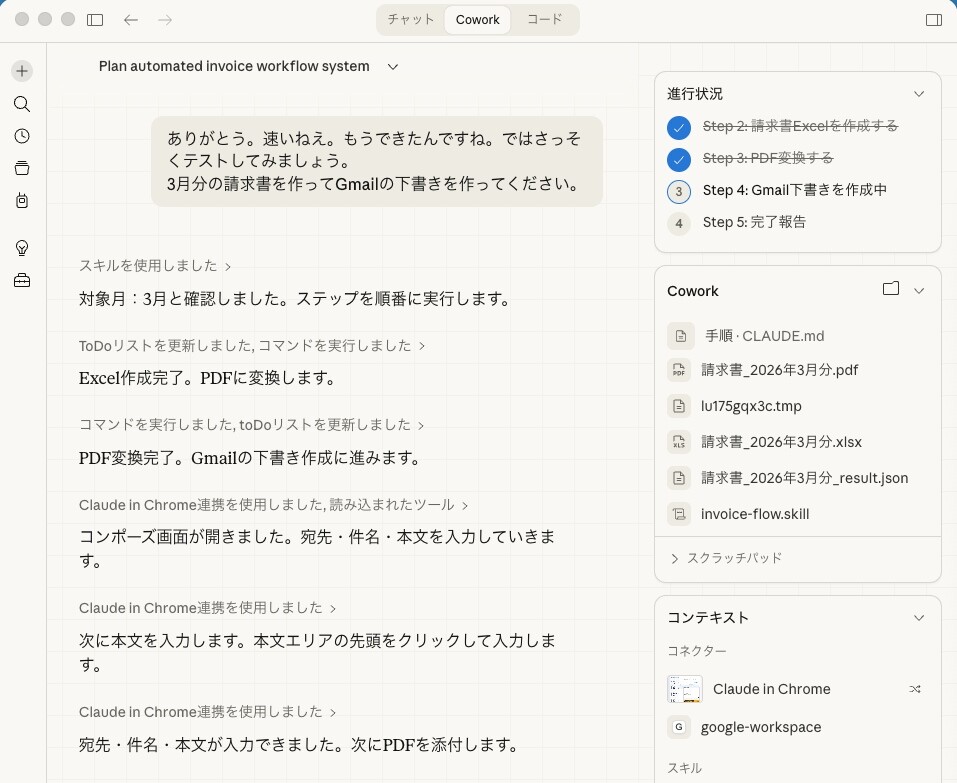Click 対象月:3月と確認しました message
Screen dimensions: 957x783
click(x=295, y=298)
